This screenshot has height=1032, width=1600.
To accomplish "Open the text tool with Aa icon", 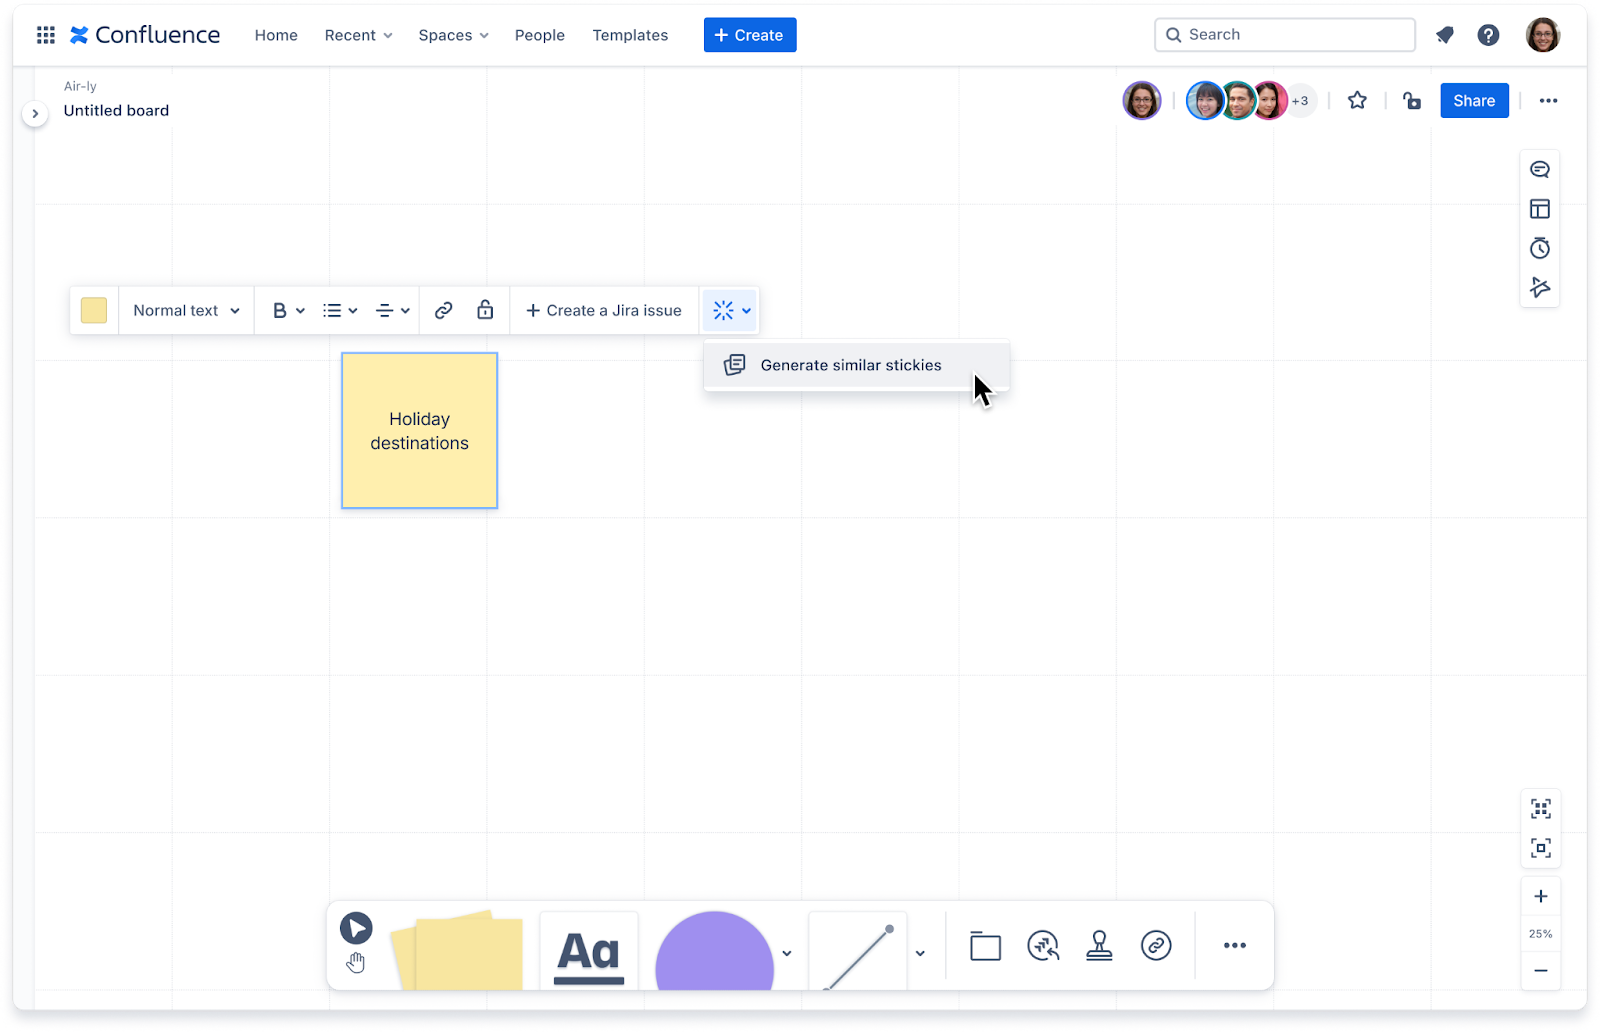I will pos(588,950).
